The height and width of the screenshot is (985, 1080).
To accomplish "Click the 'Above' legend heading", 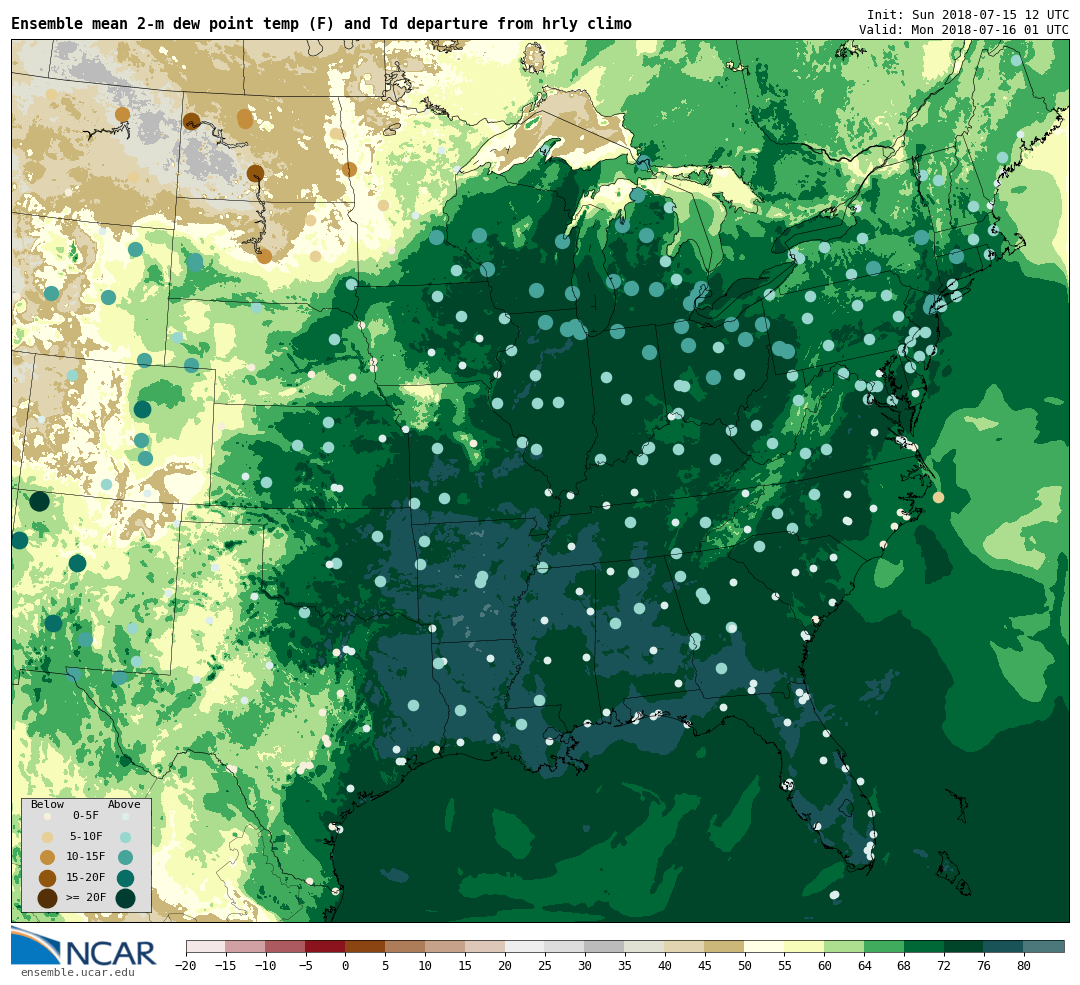I will [124, 805].
